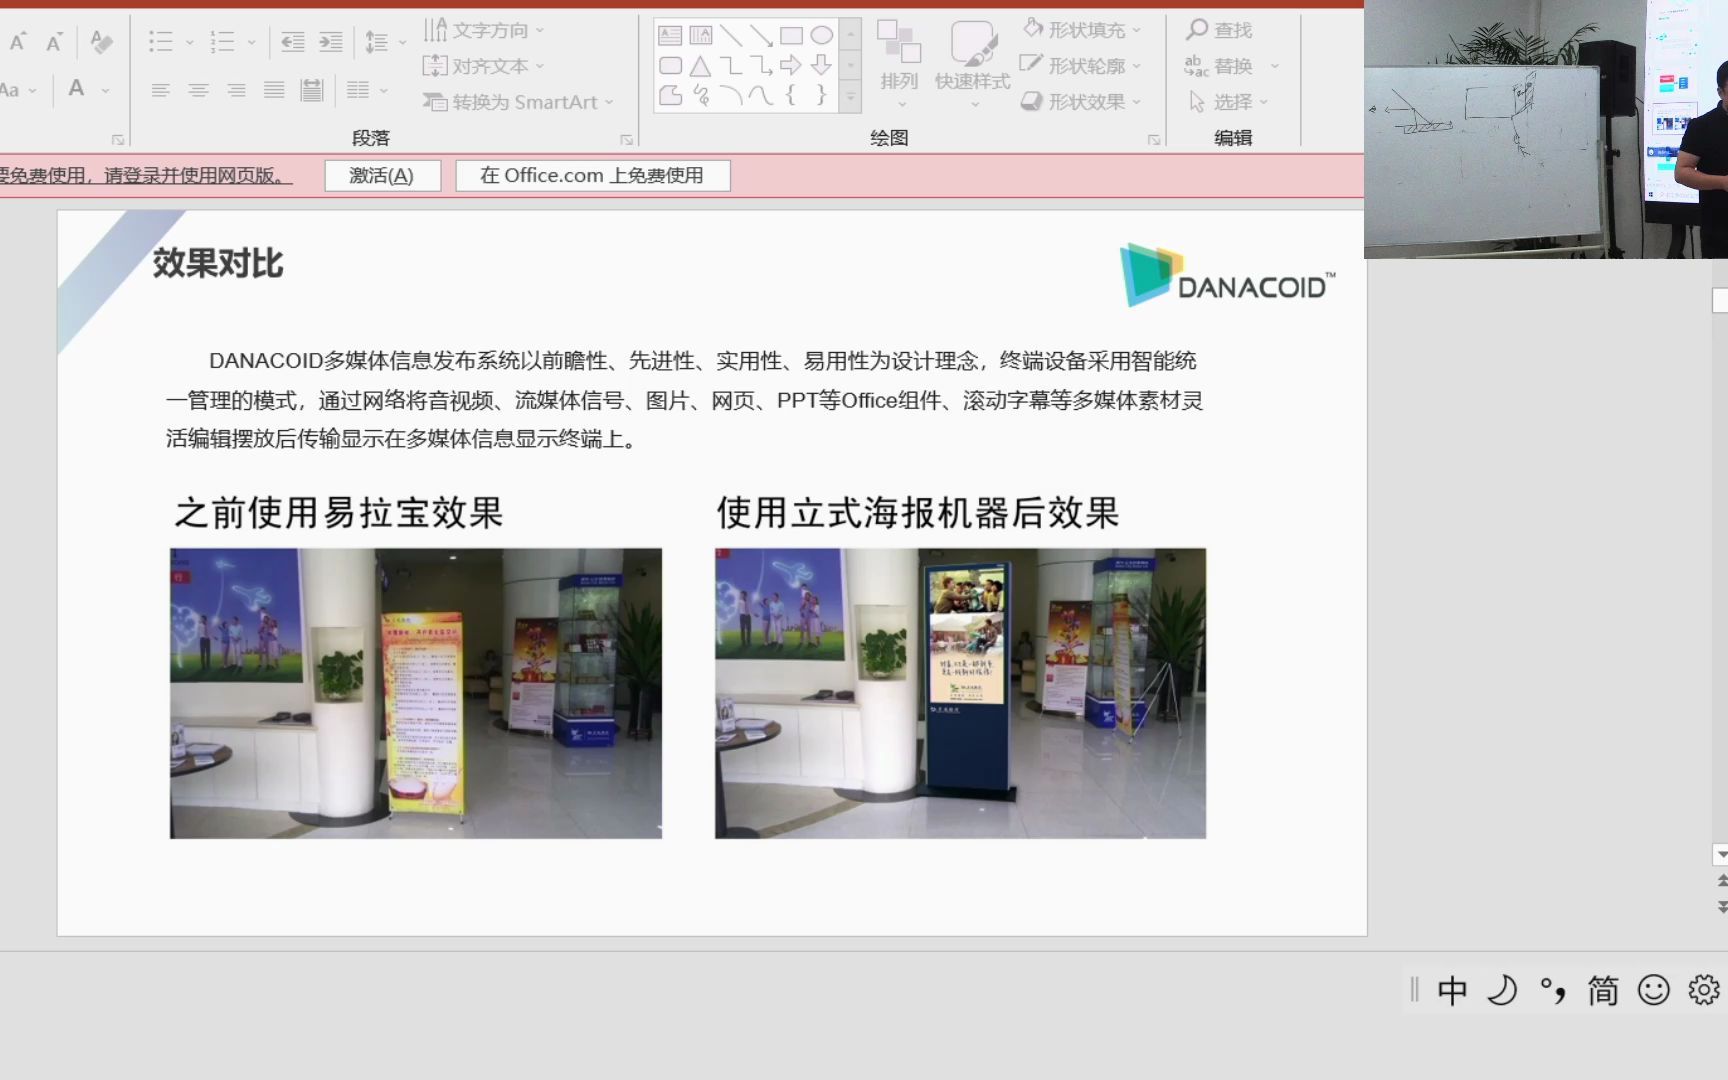Select the text box shape
Image resolution: width=1728 pixels, height=1080 pixels.
670,36
